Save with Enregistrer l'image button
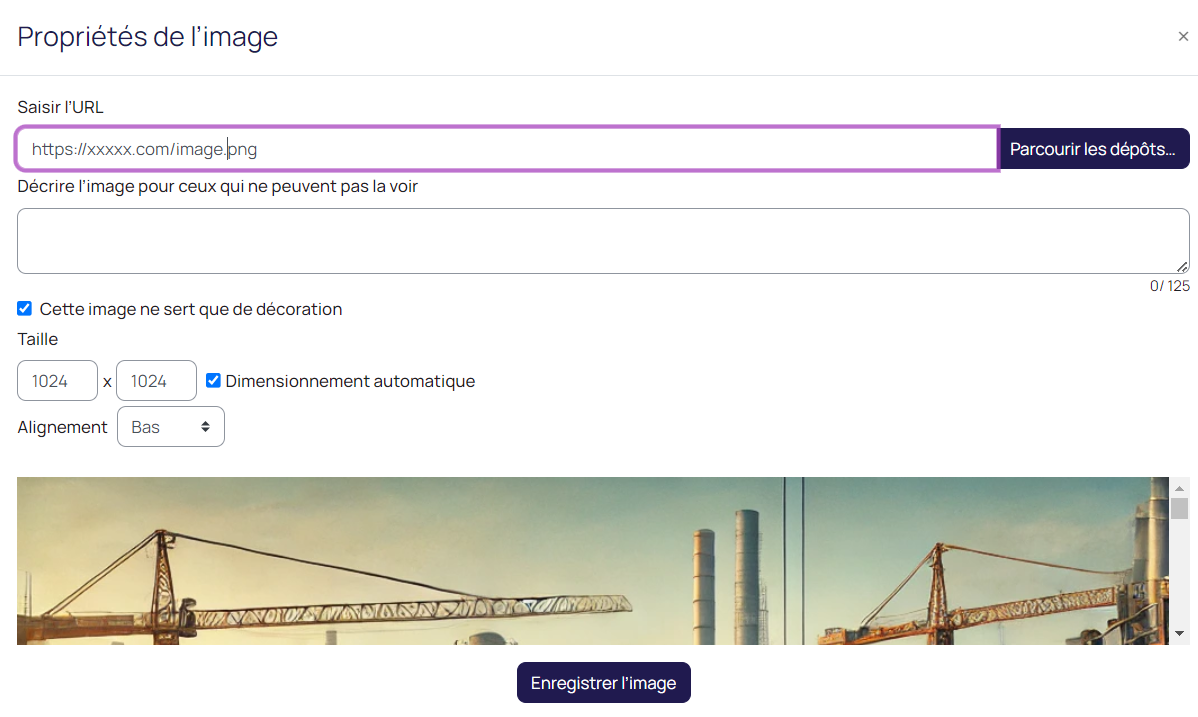Image resolution: width=1198 pixels, height=717 pixels. point(603,683)
